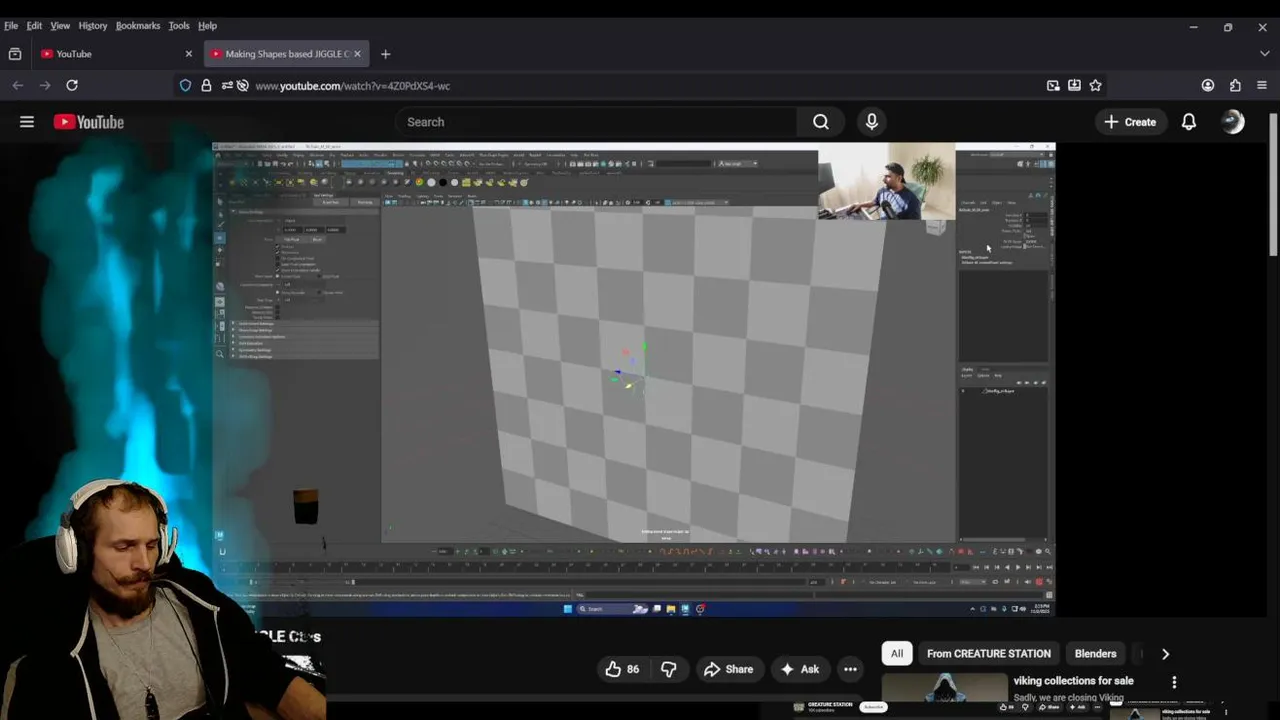Open the tracking protection shield icon

click(185, 86)
